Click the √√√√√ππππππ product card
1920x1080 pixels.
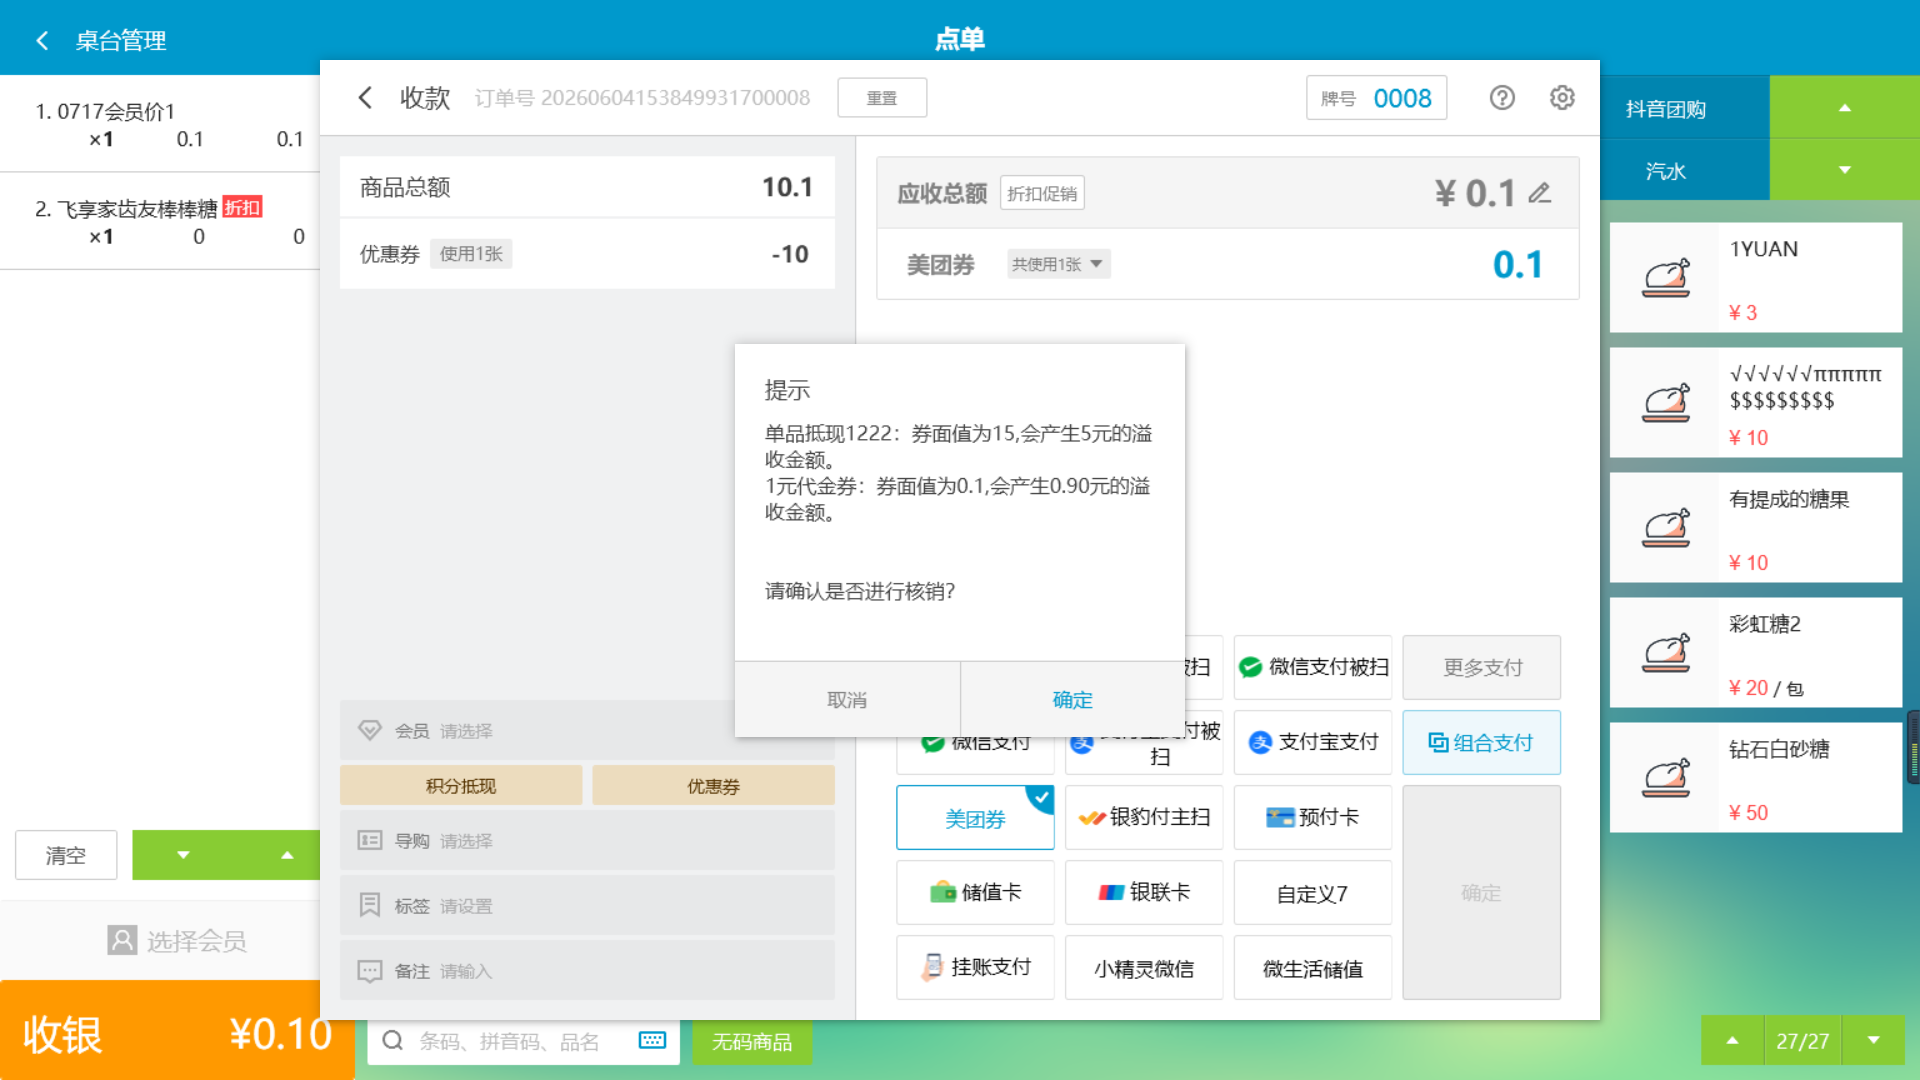tap(1756, 403)
